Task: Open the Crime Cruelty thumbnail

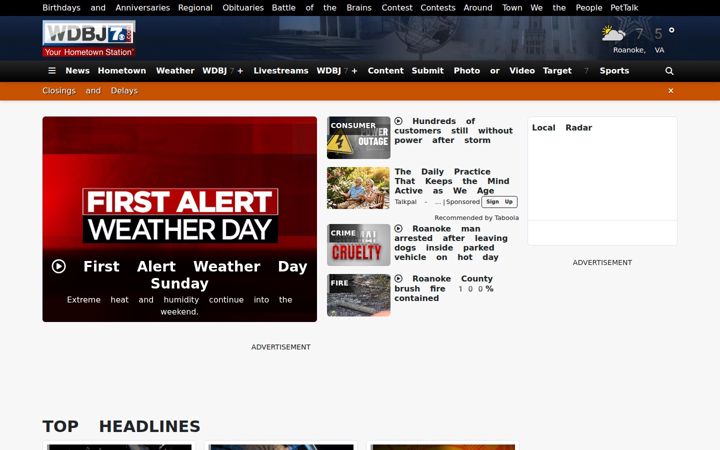Action: 359,245
